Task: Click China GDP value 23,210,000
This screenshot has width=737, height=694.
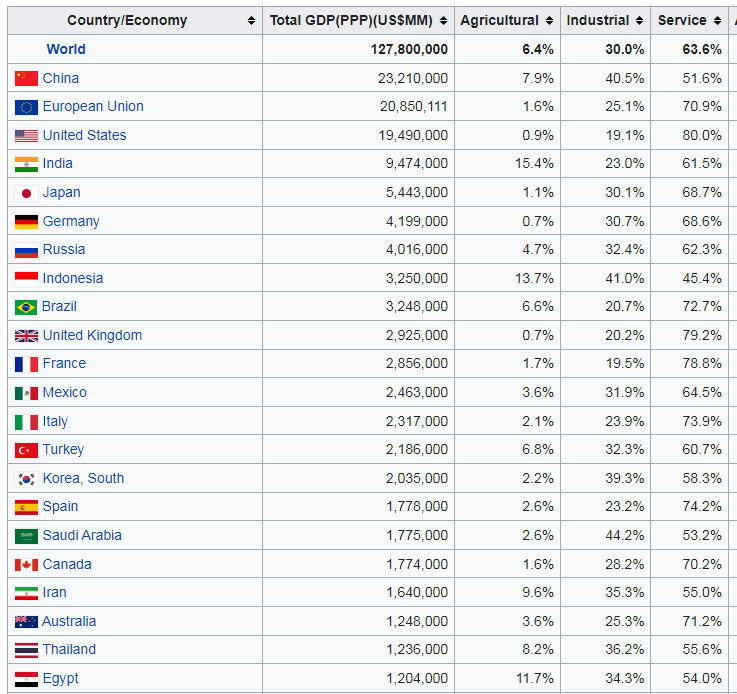Action: point(413,78)
